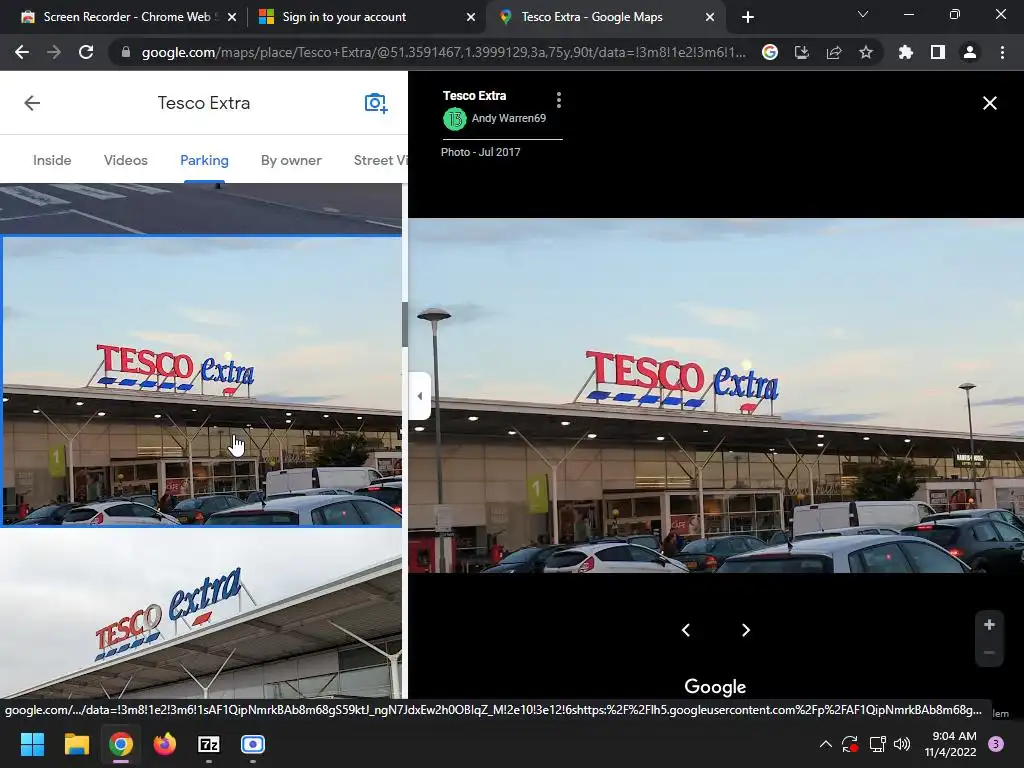Add a photo with camera plus icon
The image size is (1024, 768).
[376, 103]
